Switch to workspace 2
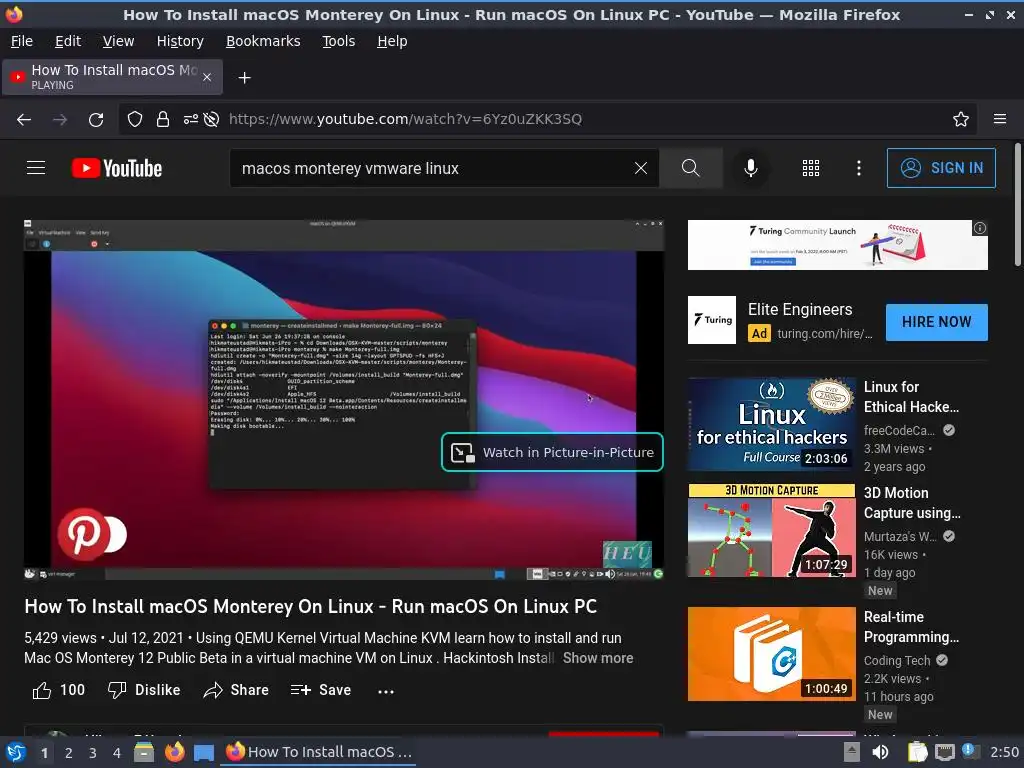 [69, 753]
